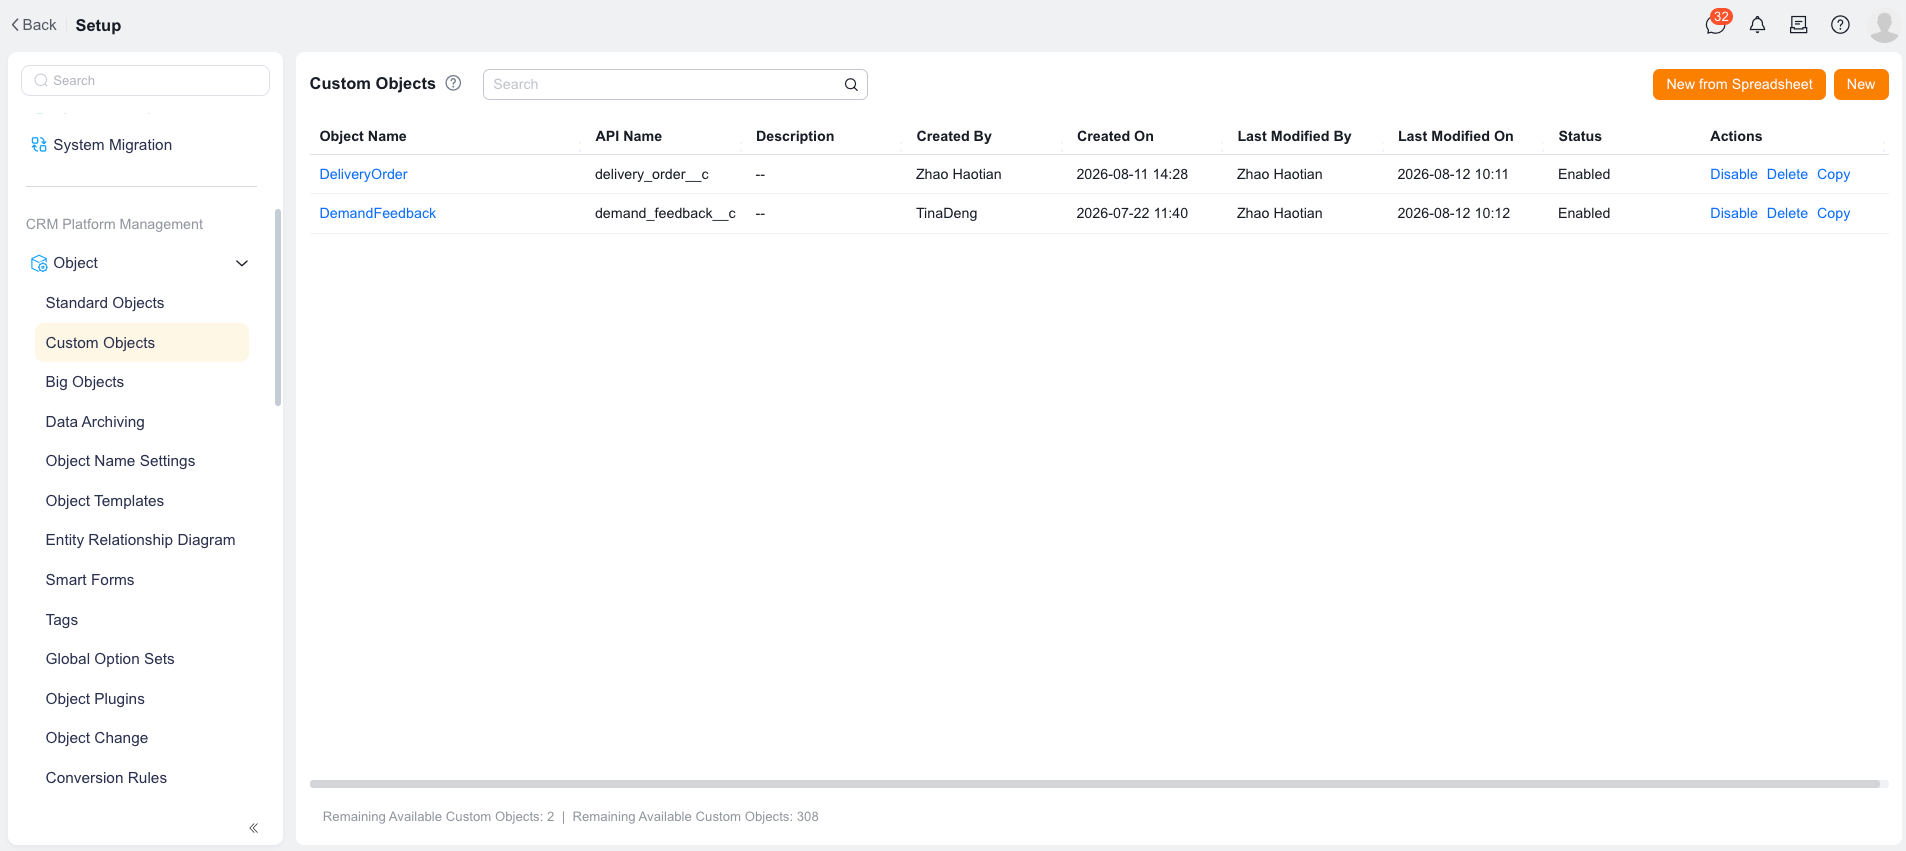This screenshot has width=1906, height=851.
Task: Delete the DeliveryOrder object
Action: pos(1787,174)
